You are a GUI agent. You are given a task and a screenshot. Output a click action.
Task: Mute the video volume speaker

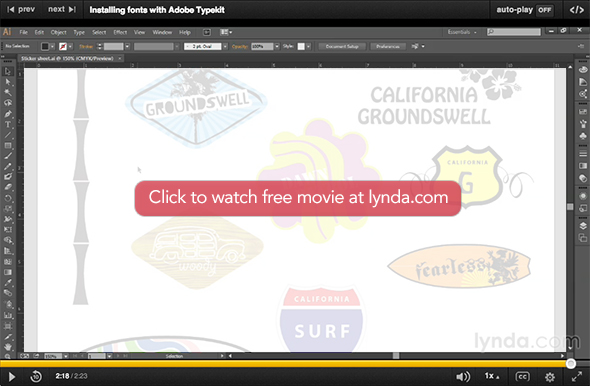pos(463,377)
